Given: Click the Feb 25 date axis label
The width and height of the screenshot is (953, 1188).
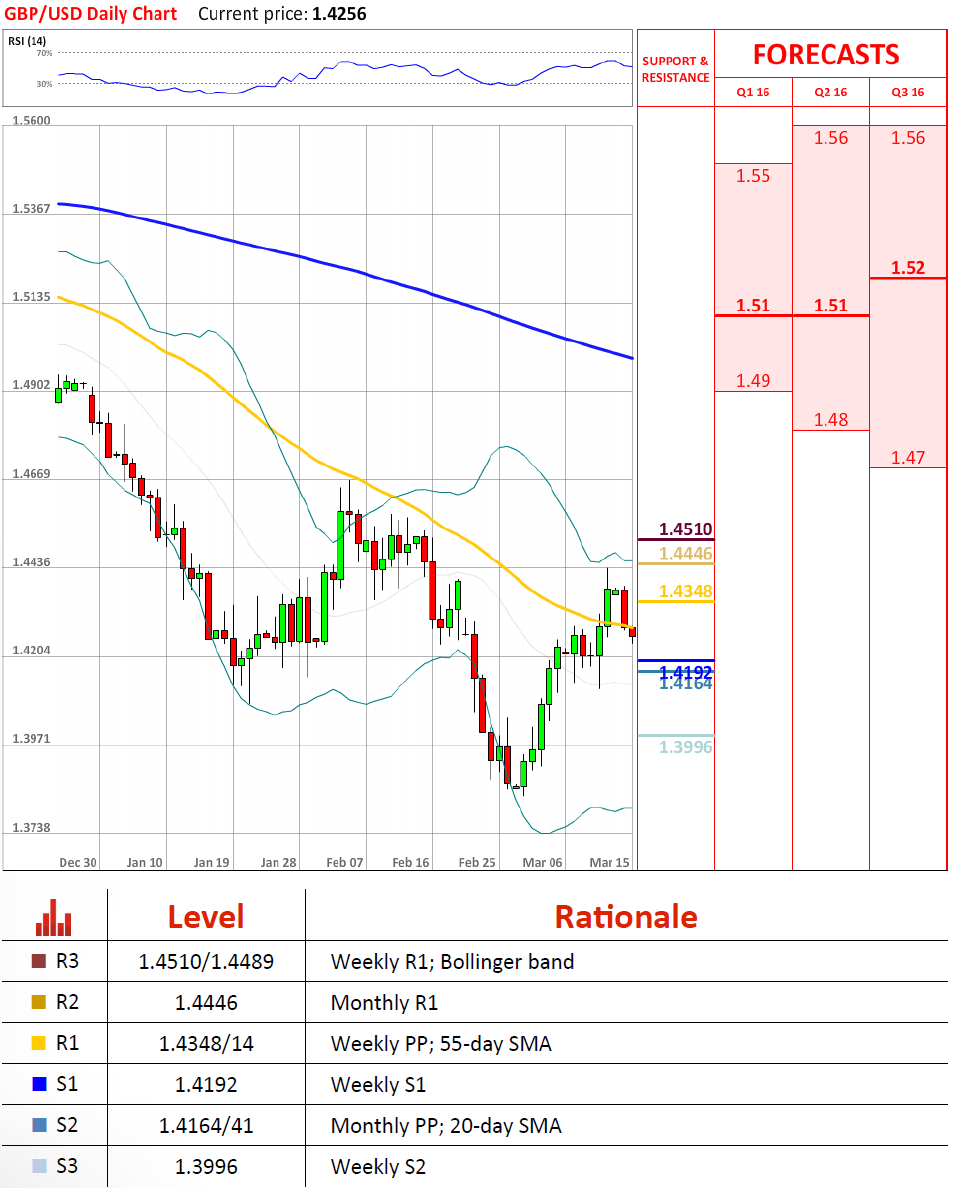Looking at the screenshot, I should tap(477, 862).
